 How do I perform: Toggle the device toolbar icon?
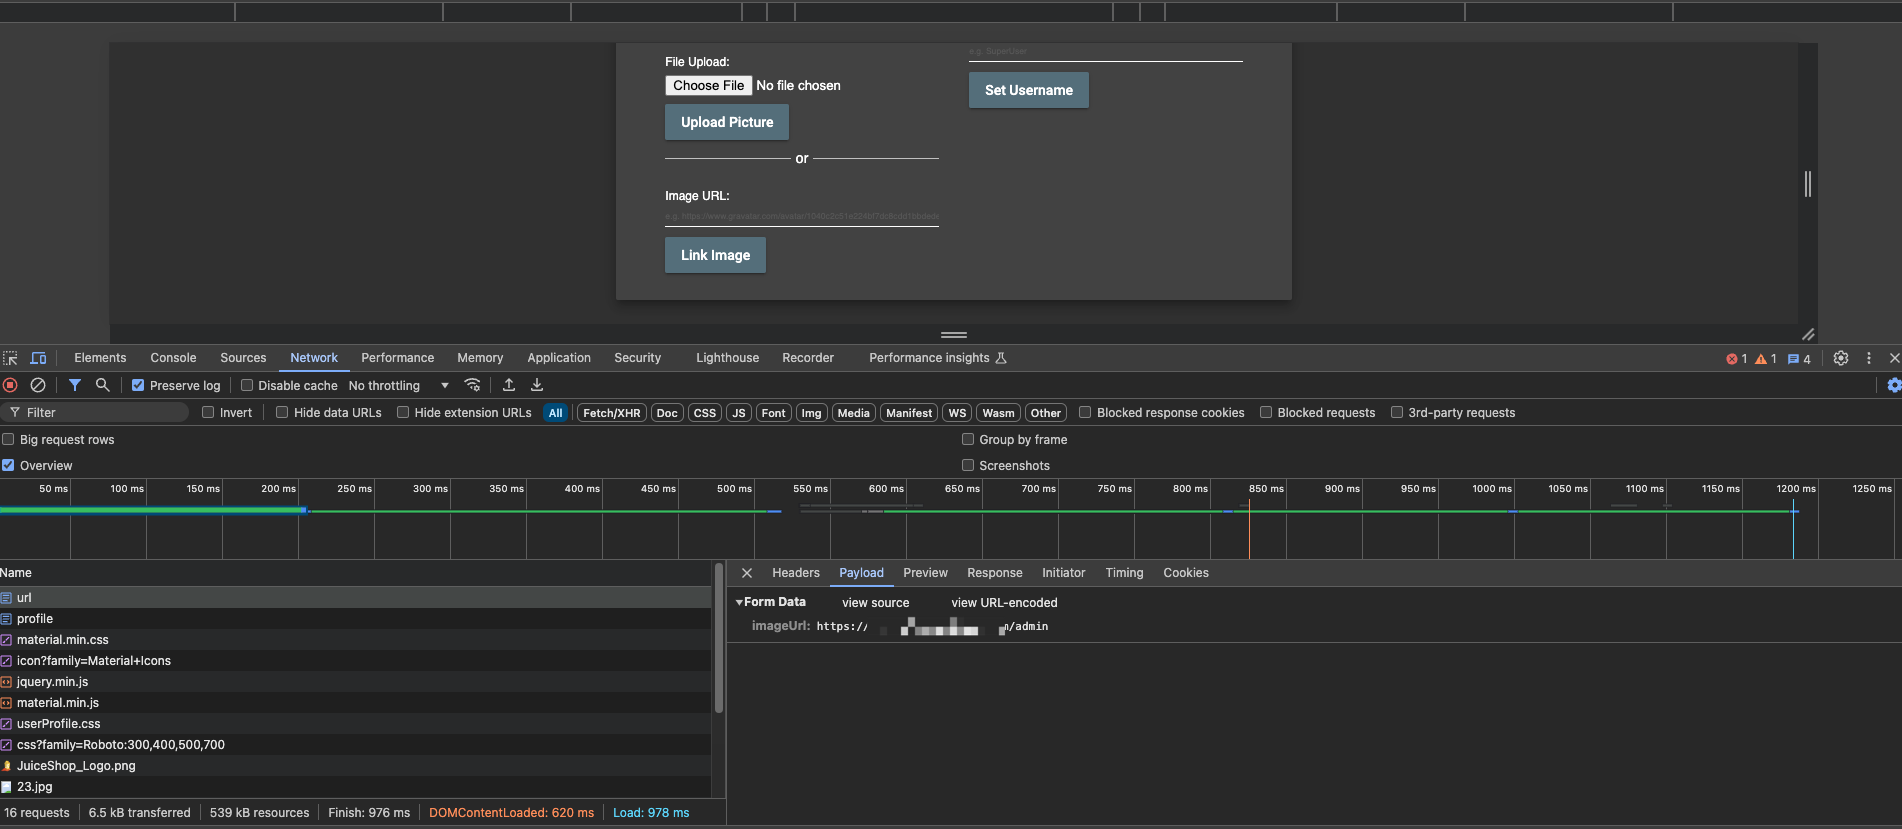point(38,358)
